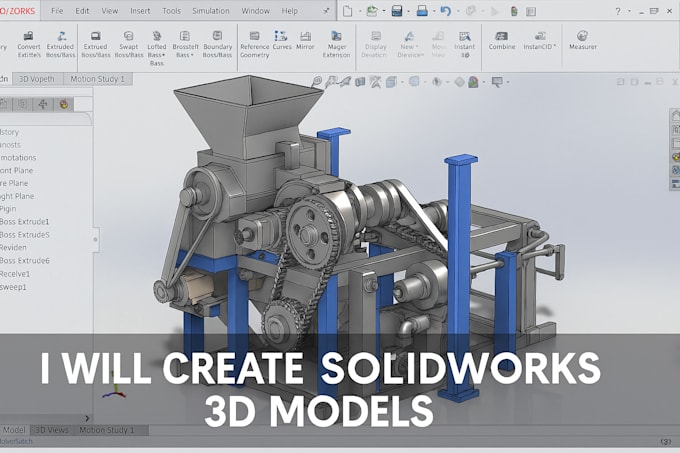The image size is (680, 453).
Task: Select the Boss Extrude5 feature
Action: pos(25,235)
